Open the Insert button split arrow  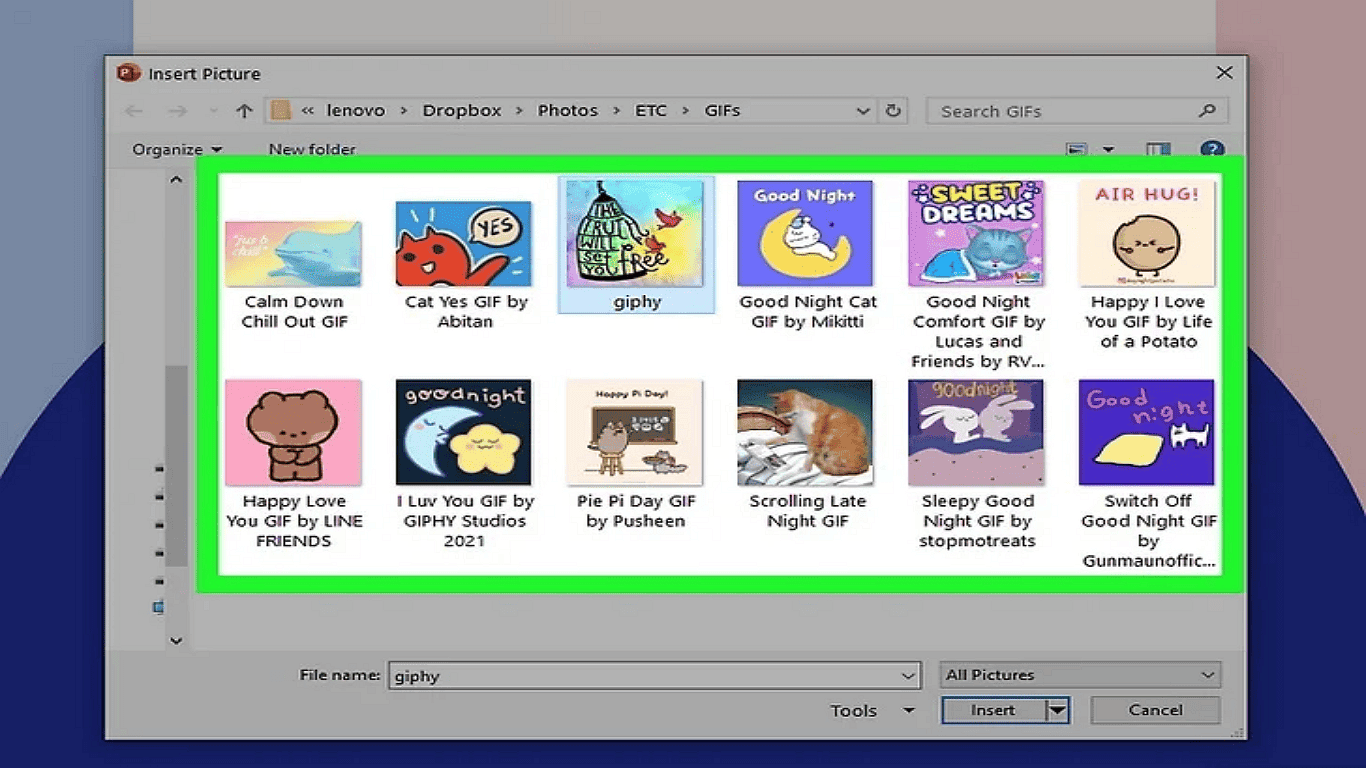pyautogui.click(x=1057, y=710)
